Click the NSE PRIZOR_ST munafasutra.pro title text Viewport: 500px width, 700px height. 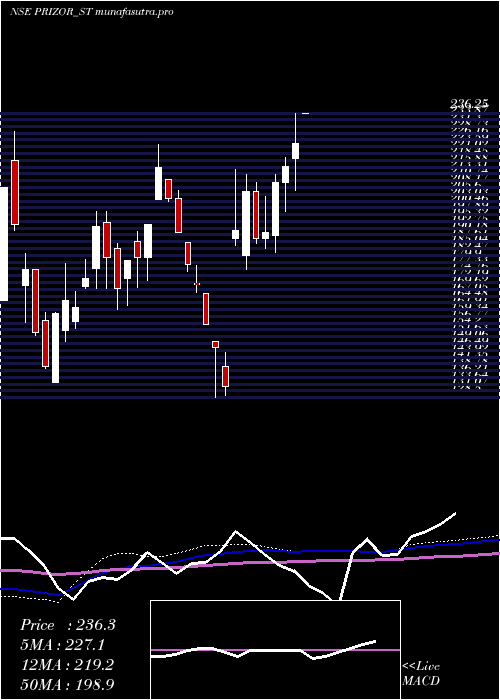pos(92,12)
